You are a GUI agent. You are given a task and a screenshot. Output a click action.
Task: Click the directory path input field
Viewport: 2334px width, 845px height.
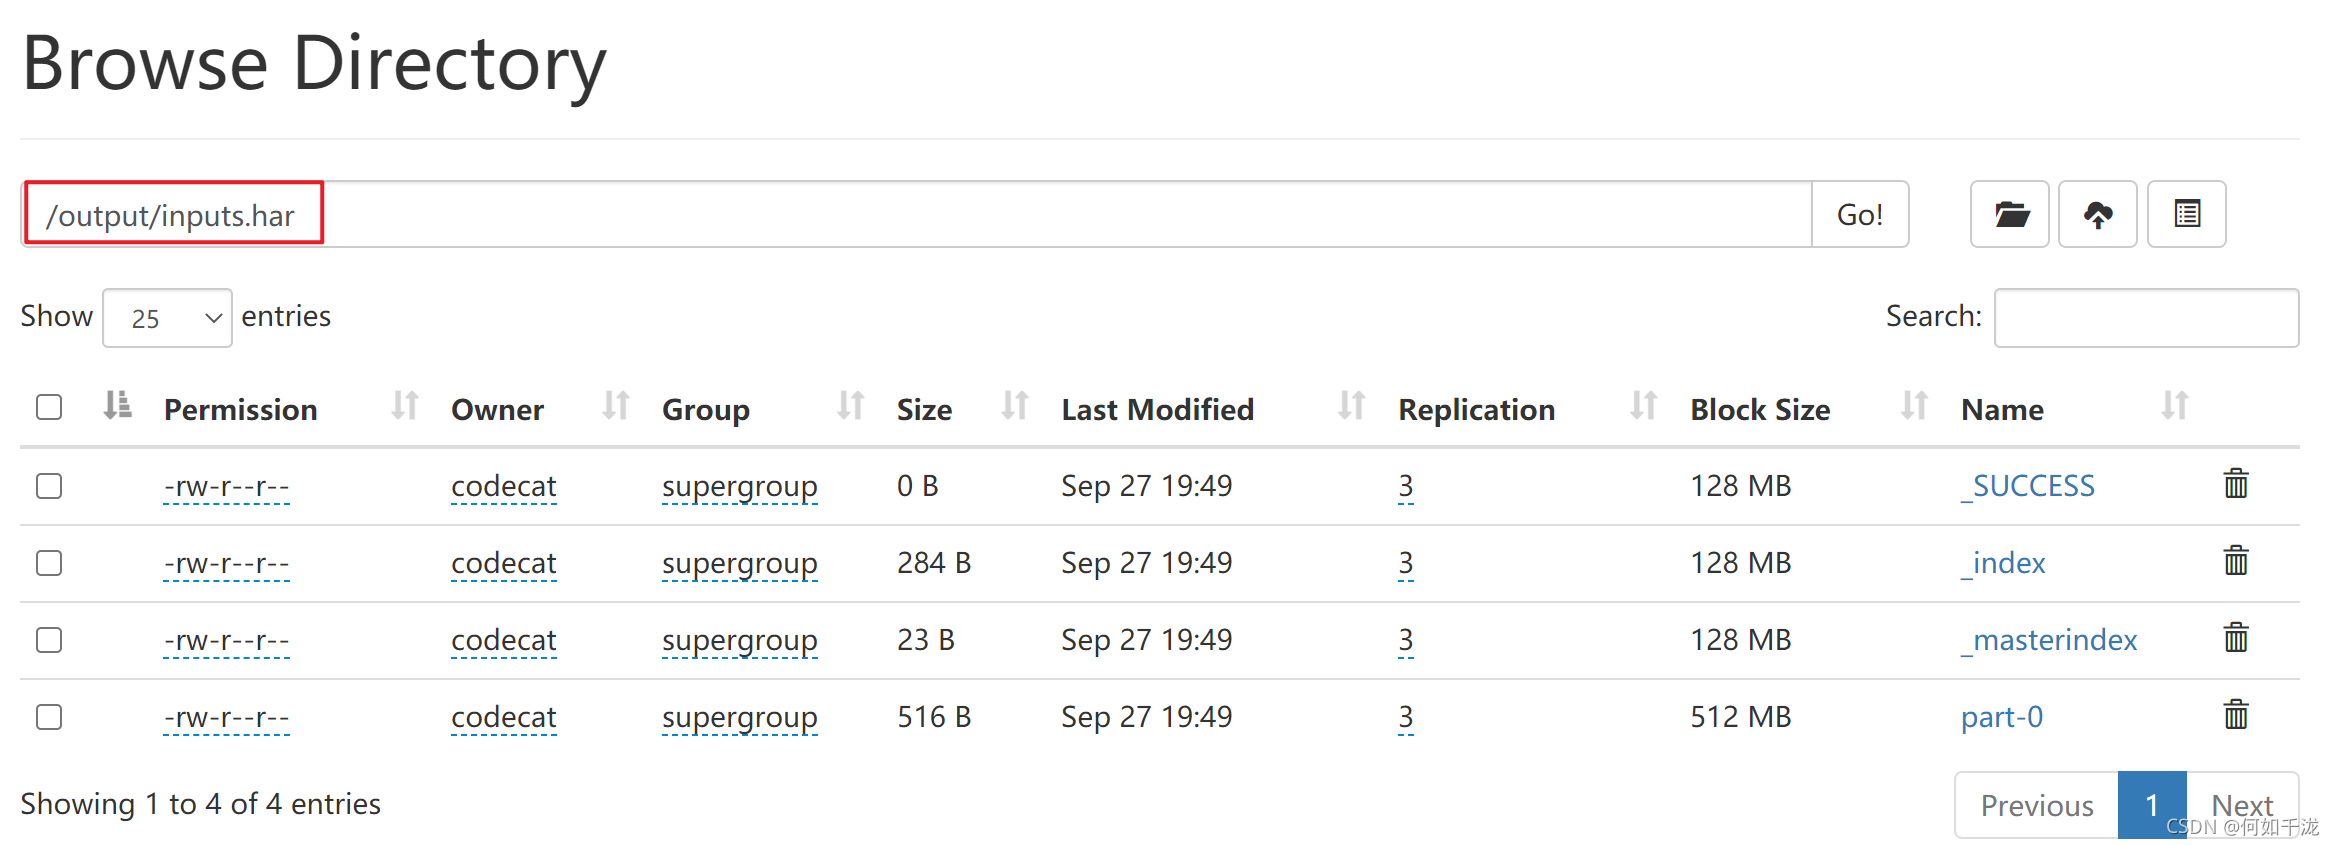pyautogui.click(x=917, y=214)
